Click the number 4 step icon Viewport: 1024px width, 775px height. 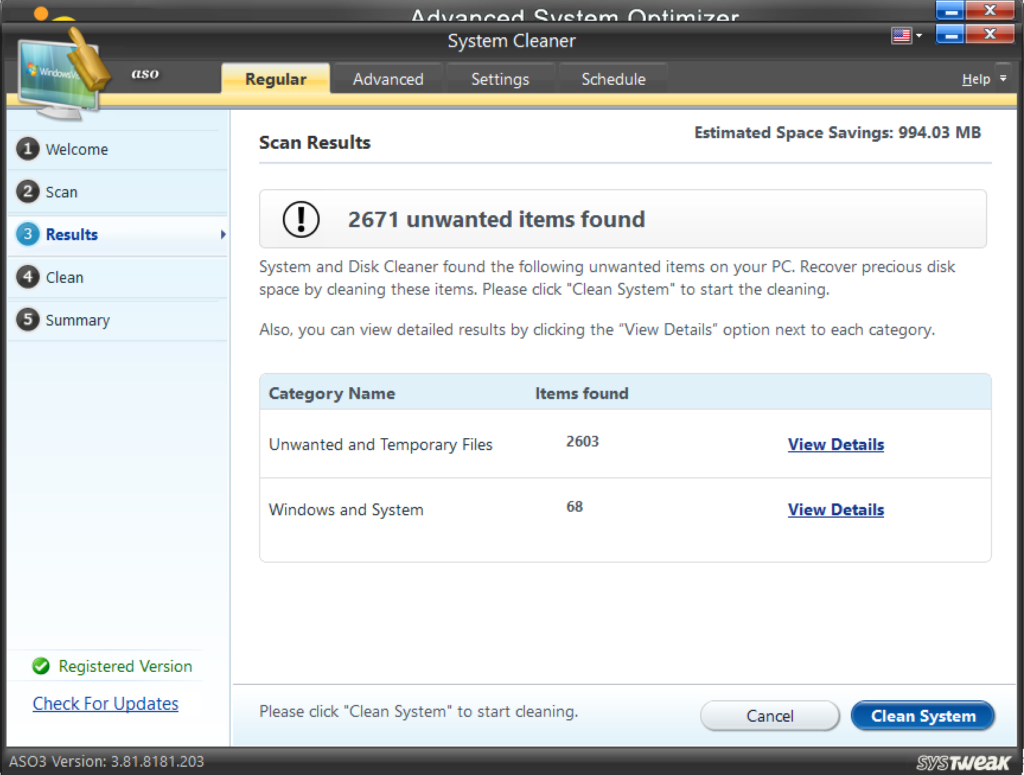click(x=27, y=277)
